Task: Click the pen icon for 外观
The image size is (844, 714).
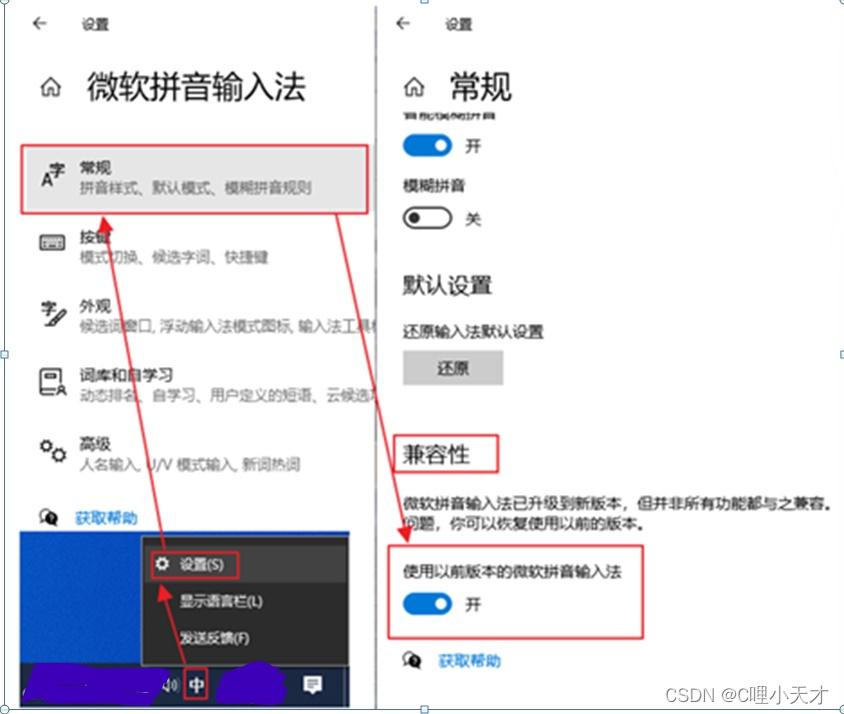Action: tap(53, 313)
